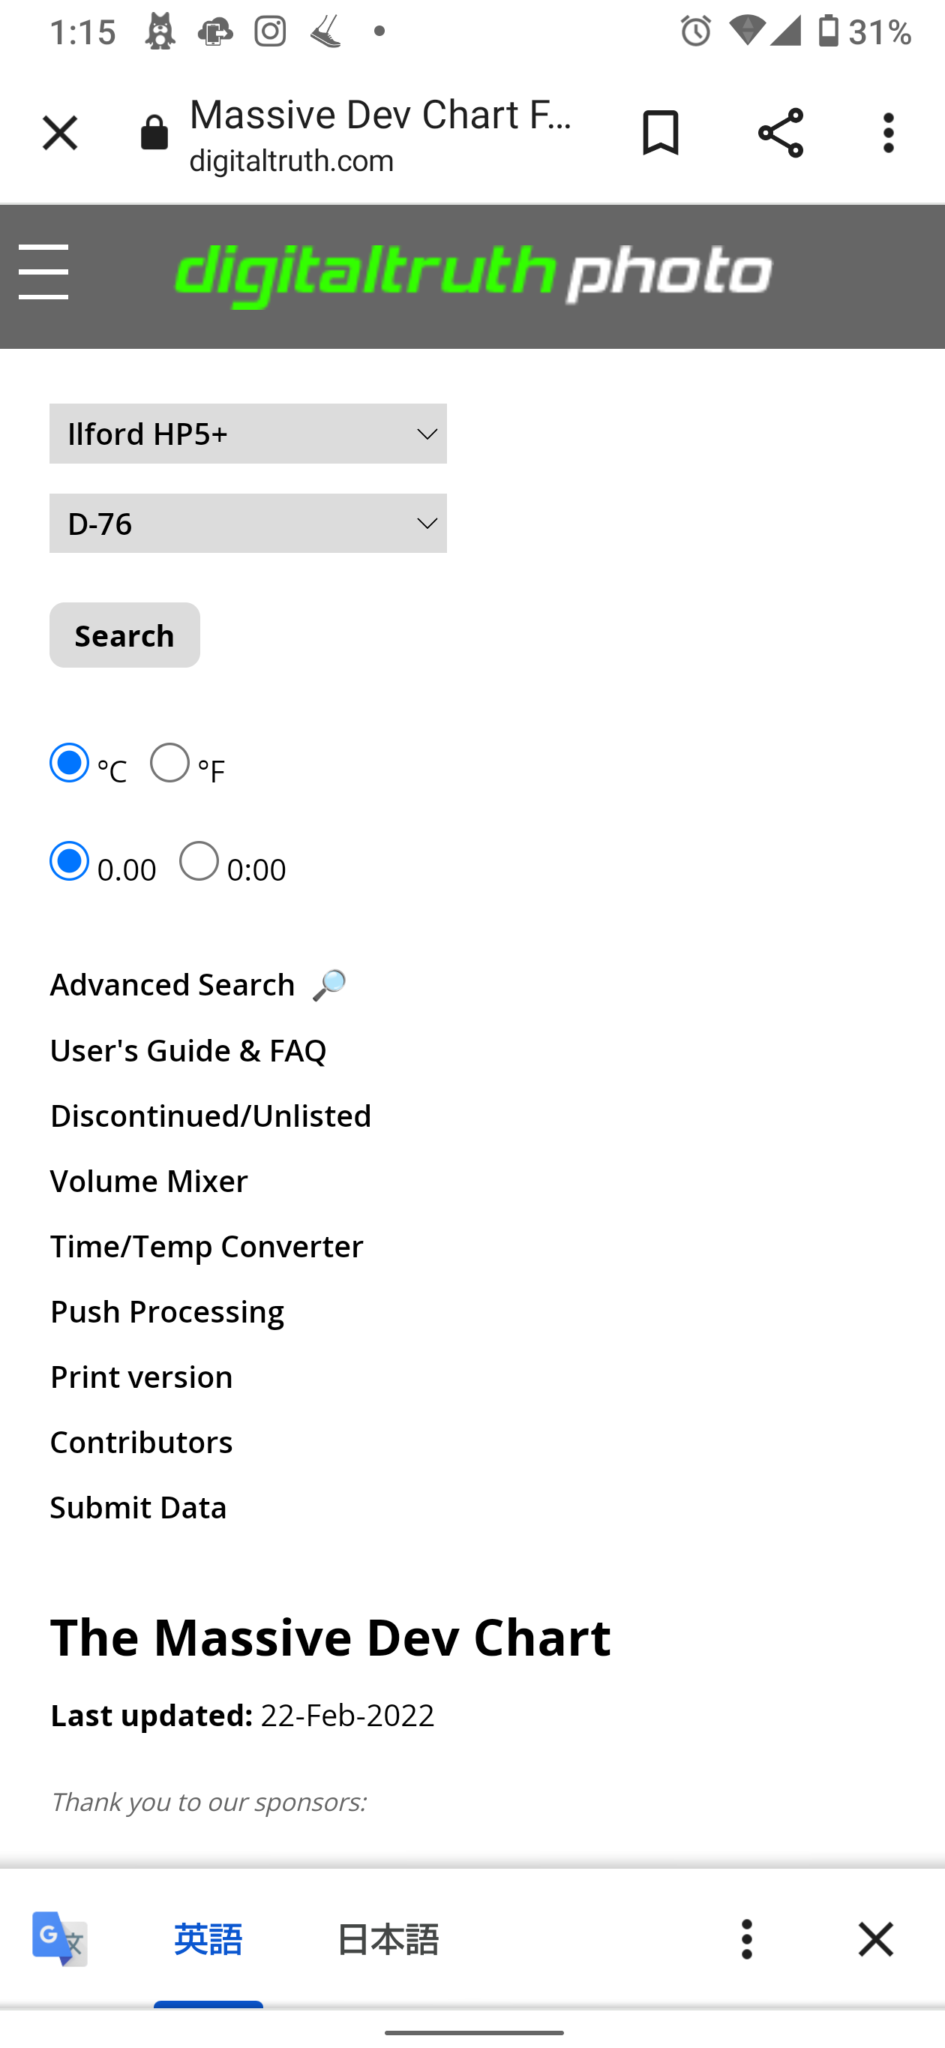Open browser three-dot overflow menu
The image size is (945, 2048).
[x=888, y=133]
